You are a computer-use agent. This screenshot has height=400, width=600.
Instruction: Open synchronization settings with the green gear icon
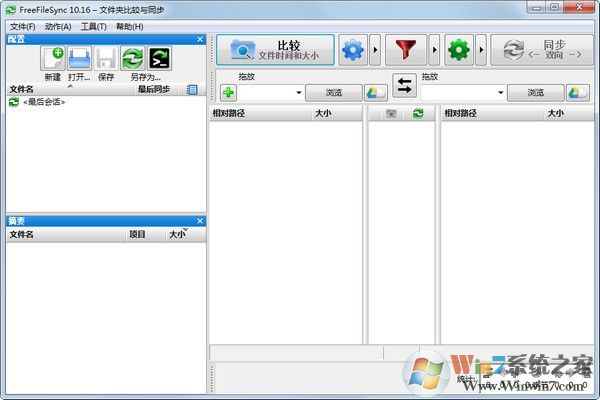click(459, 50)
